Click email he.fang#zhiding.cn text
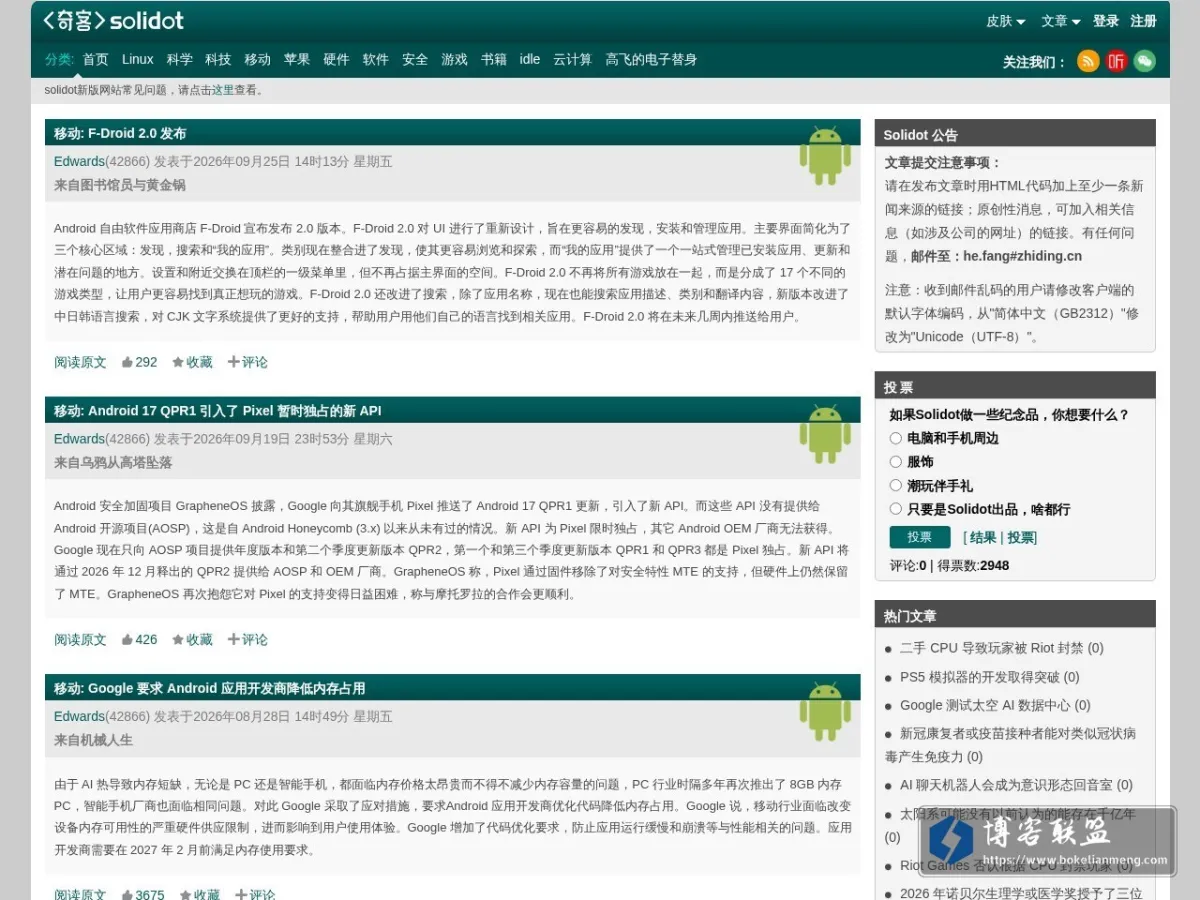Screen dimensions: 1200x900 click(x=1023, y=256)
